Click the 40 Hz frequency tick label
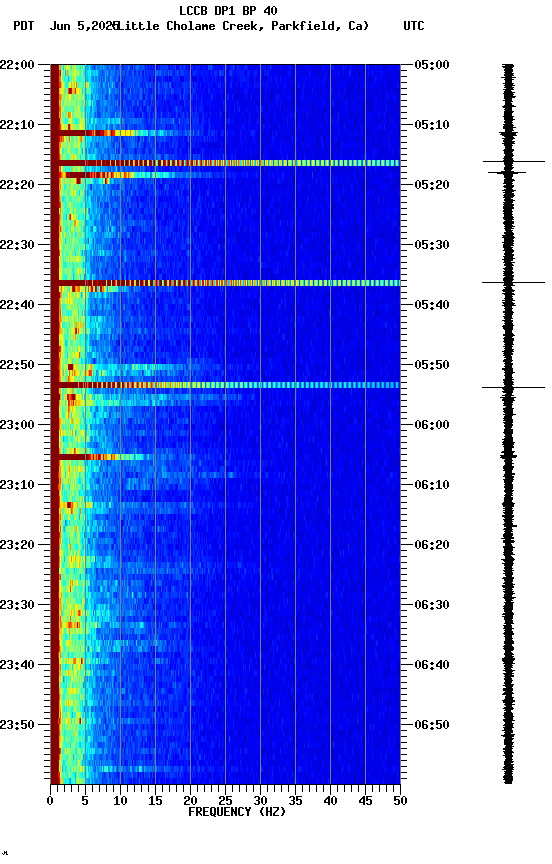552x864 pixels. pyautogui.click(x=330, y=801)
